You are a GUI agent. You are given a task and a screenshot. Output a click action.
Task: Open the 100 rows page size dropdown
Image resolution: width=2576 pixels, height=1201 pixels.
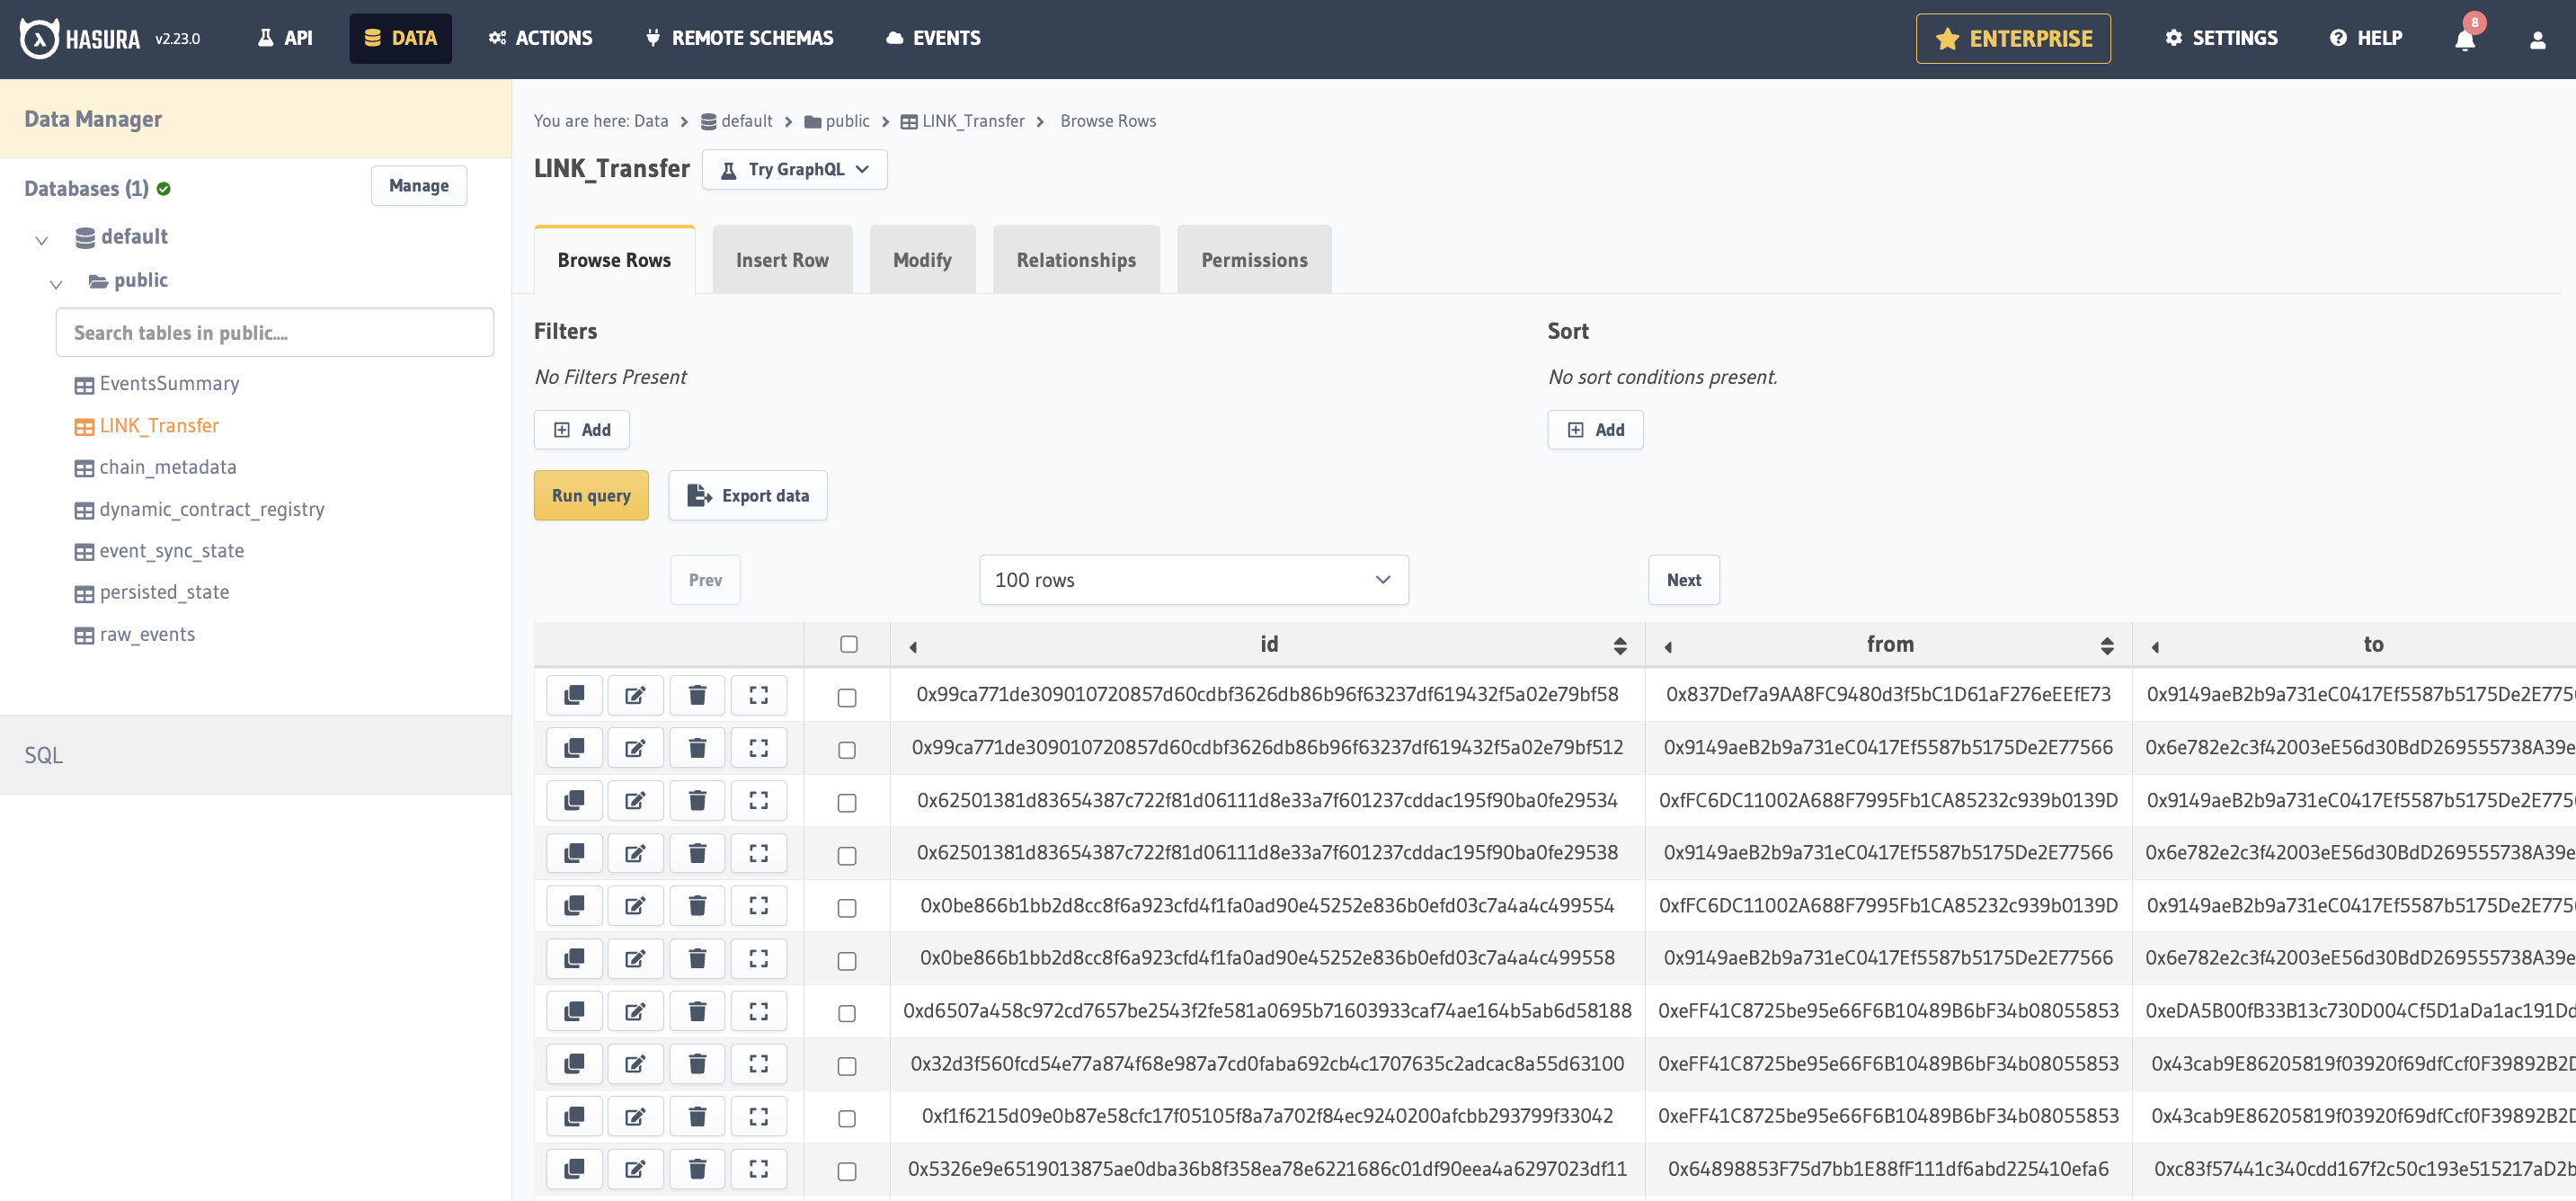click(x=1193, y=580)
